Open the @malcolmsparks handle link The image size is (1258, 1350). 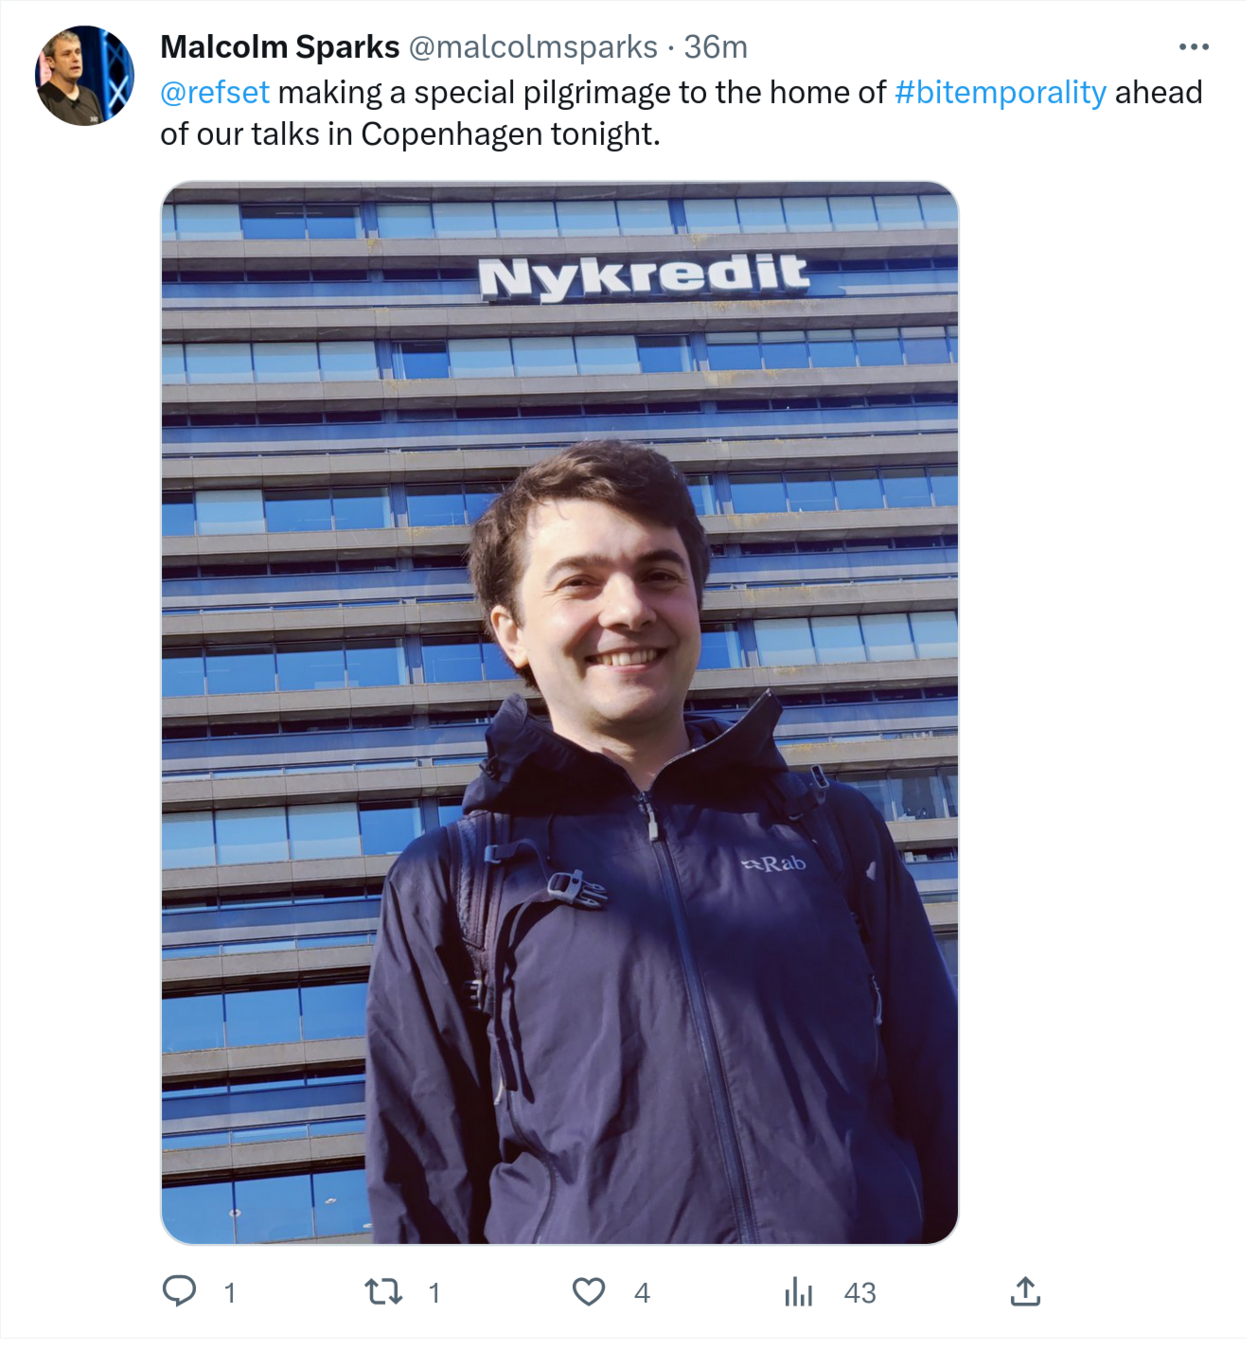[x=533, y=47]
